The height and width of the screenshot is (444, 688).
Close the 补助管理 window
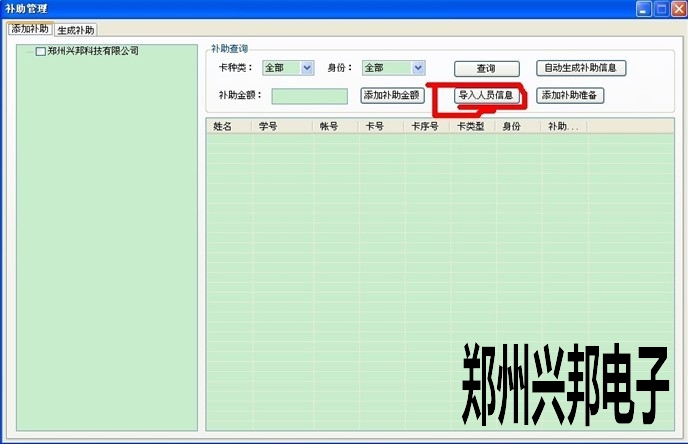[x=679, y=9]
